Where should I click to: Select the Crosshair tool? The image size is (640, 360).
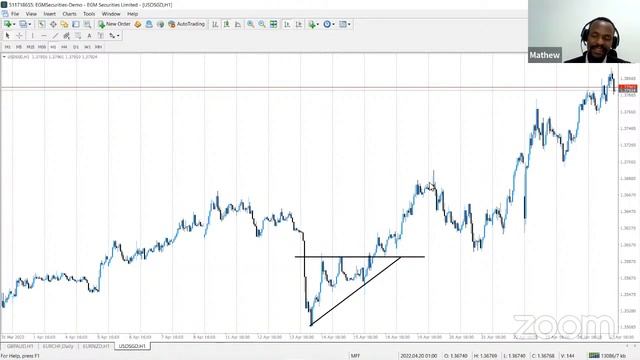[x=19, y=36]
